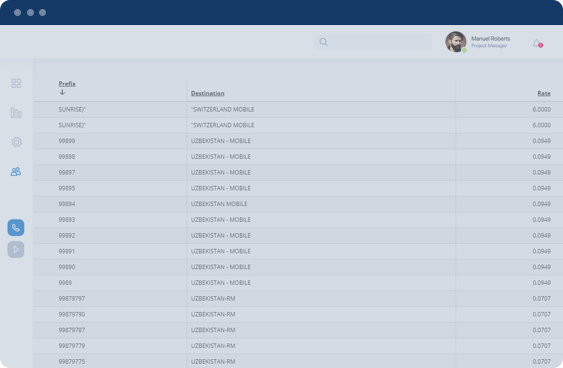
Task: Select the row with prefix 99899
Action: 298,141
